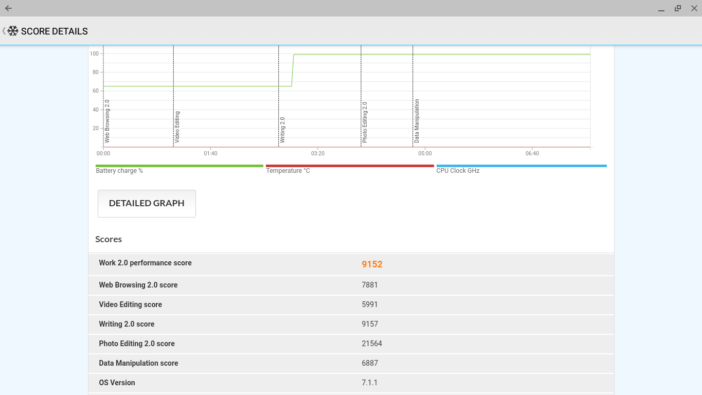Select the Writing 2.0 graph marker
The width and height of the screenshot is (702, 395).
point(282,130)
